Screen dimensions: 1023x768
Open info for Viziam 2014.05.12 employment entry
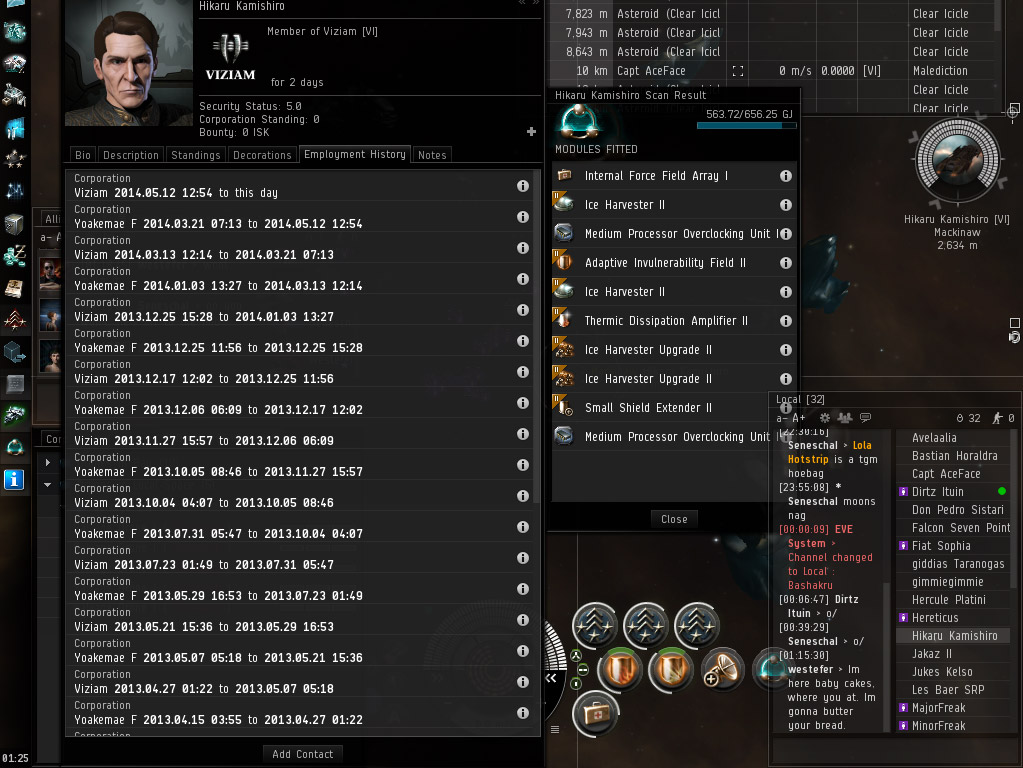[x=523, y=186]
